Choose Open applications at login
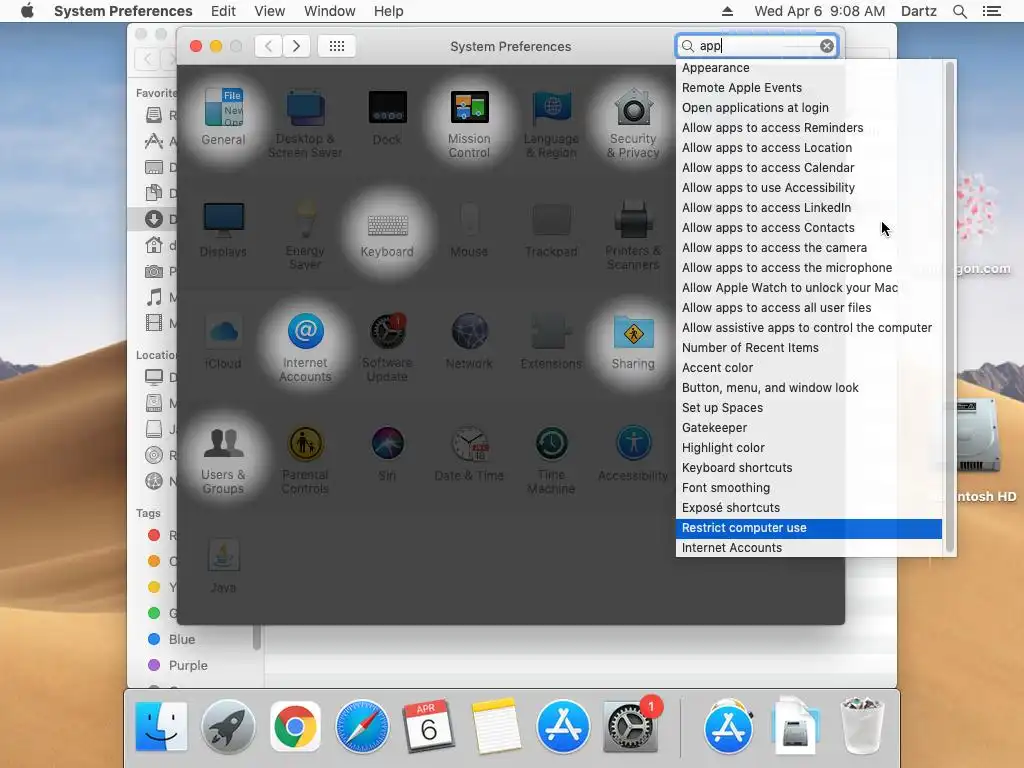Screen dimensions: 1024x768 click(808, 108)
